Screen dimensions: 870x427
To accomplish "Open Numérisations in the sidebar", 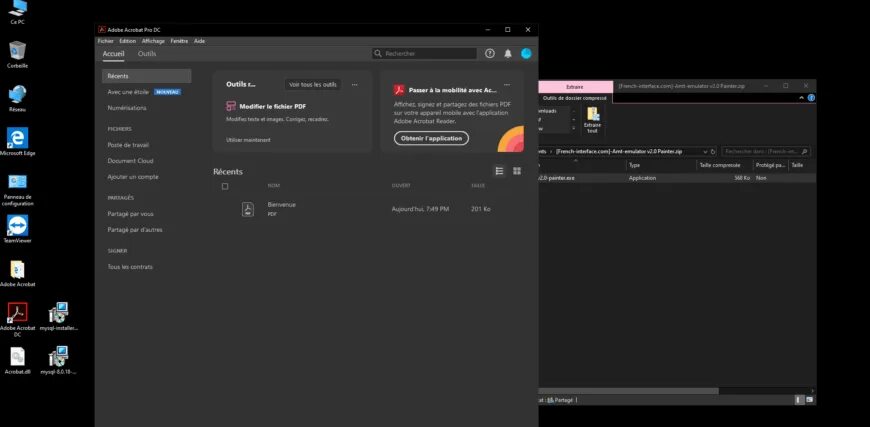I will tap(127, 108).
